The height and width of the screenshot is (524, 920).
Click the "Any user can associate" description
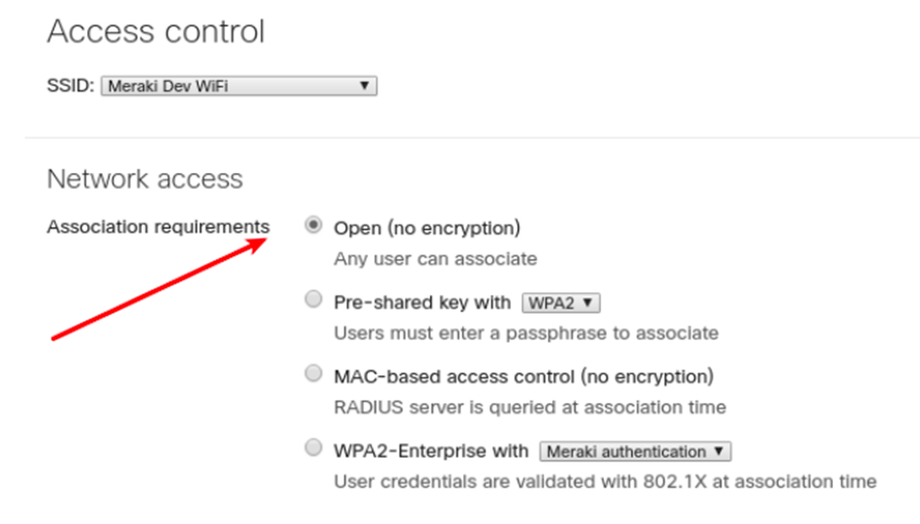435,259
